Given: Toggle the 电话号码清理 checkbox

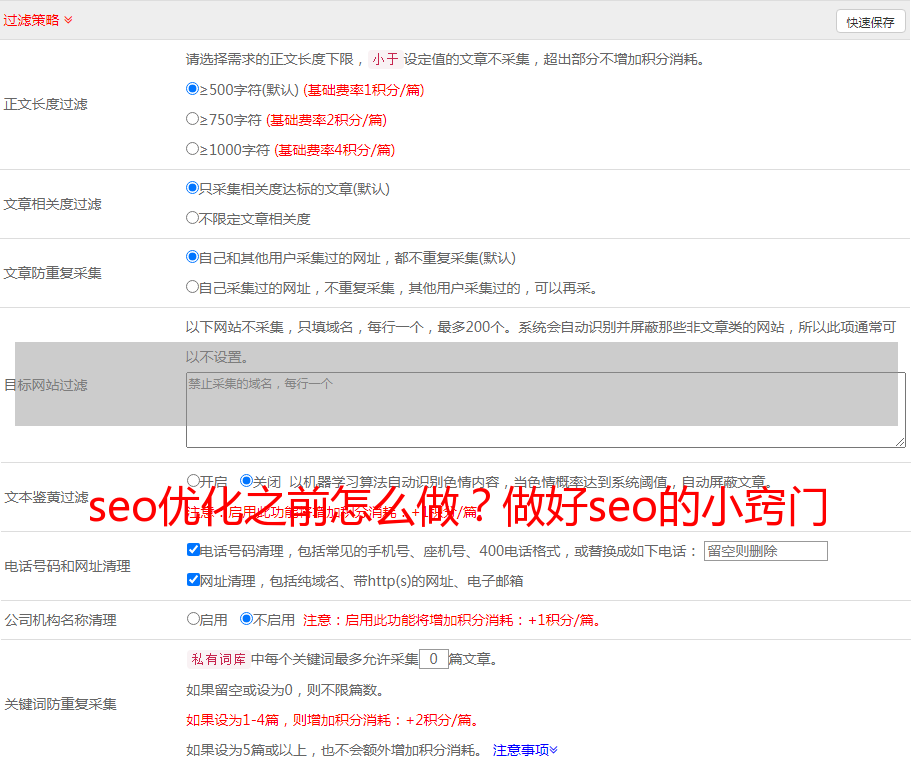Looking at the screenshot, I should tap(193, 550).
